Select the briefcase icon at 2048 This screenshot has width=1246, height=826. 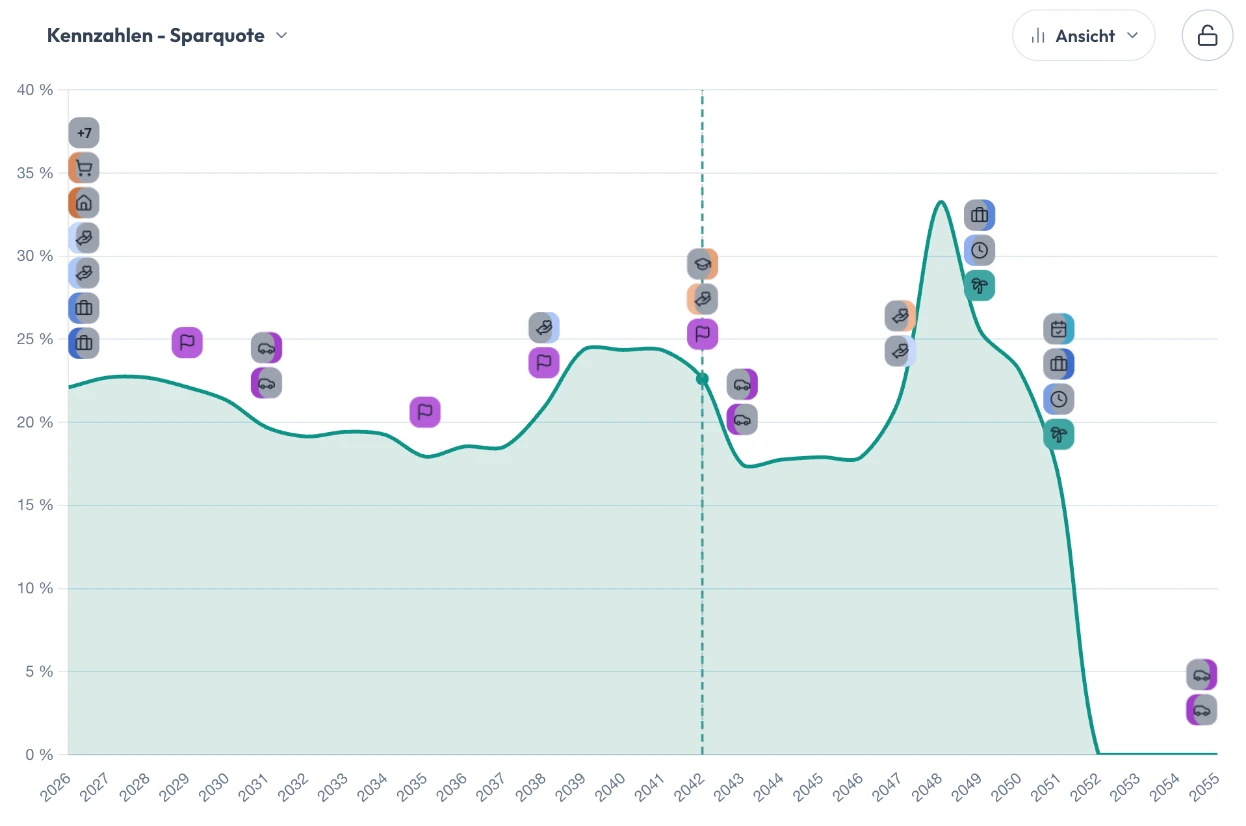click(x=980, y=215)
